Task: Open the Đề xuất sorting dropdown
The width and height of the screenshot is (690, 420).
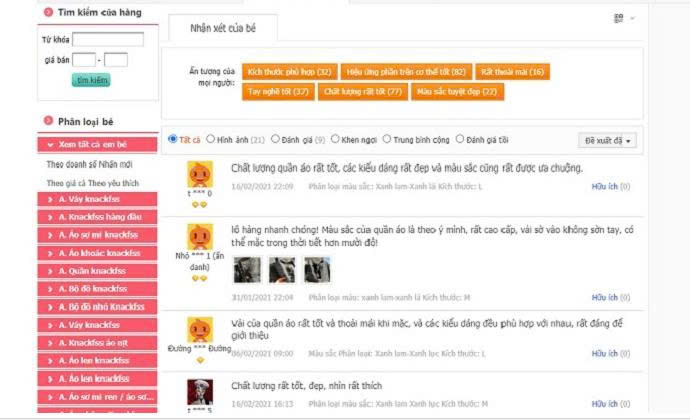Action: [607, 141]
